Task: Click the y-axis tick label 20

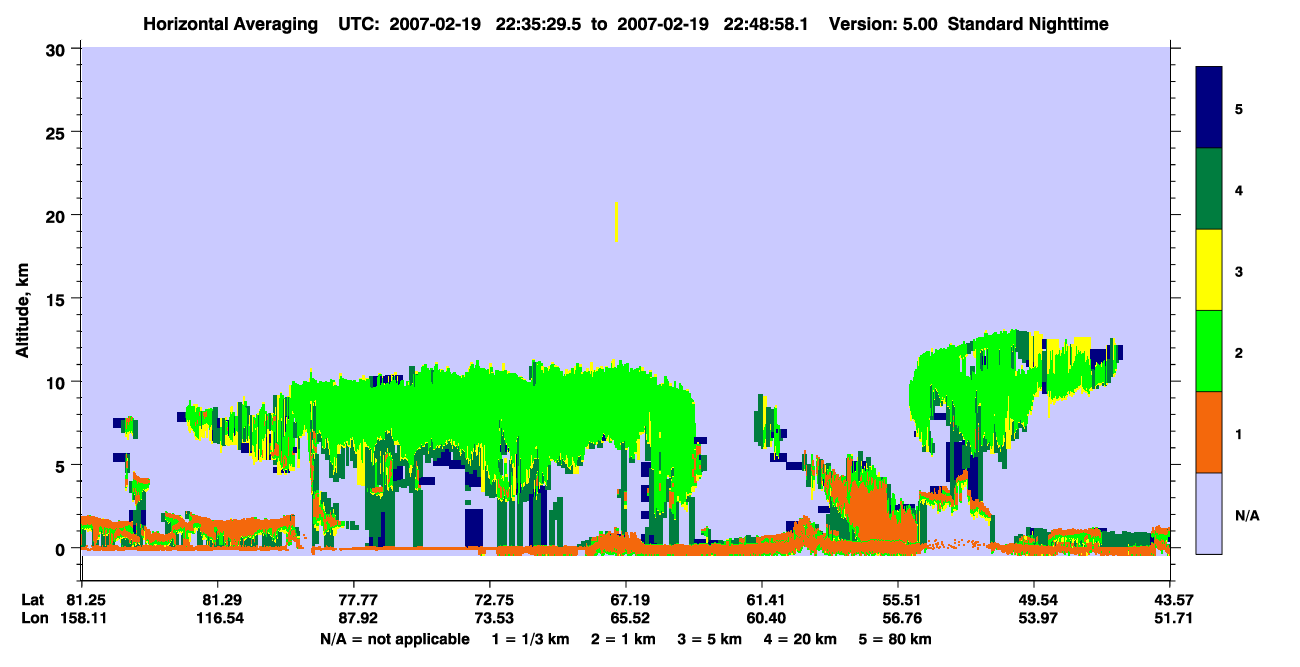Action: tap(58, 215)
